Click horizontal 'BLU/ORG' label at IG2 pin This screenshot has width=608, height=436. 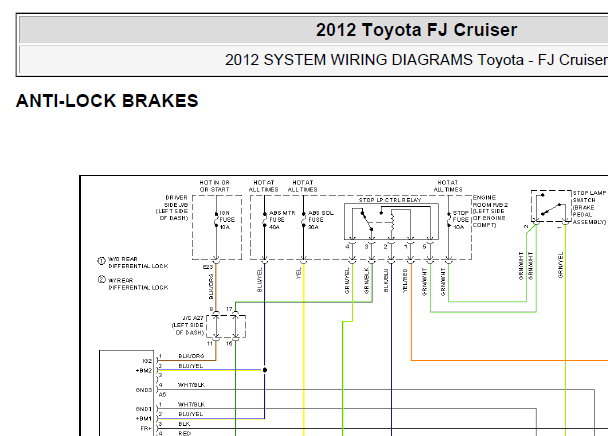click(191, 356)
